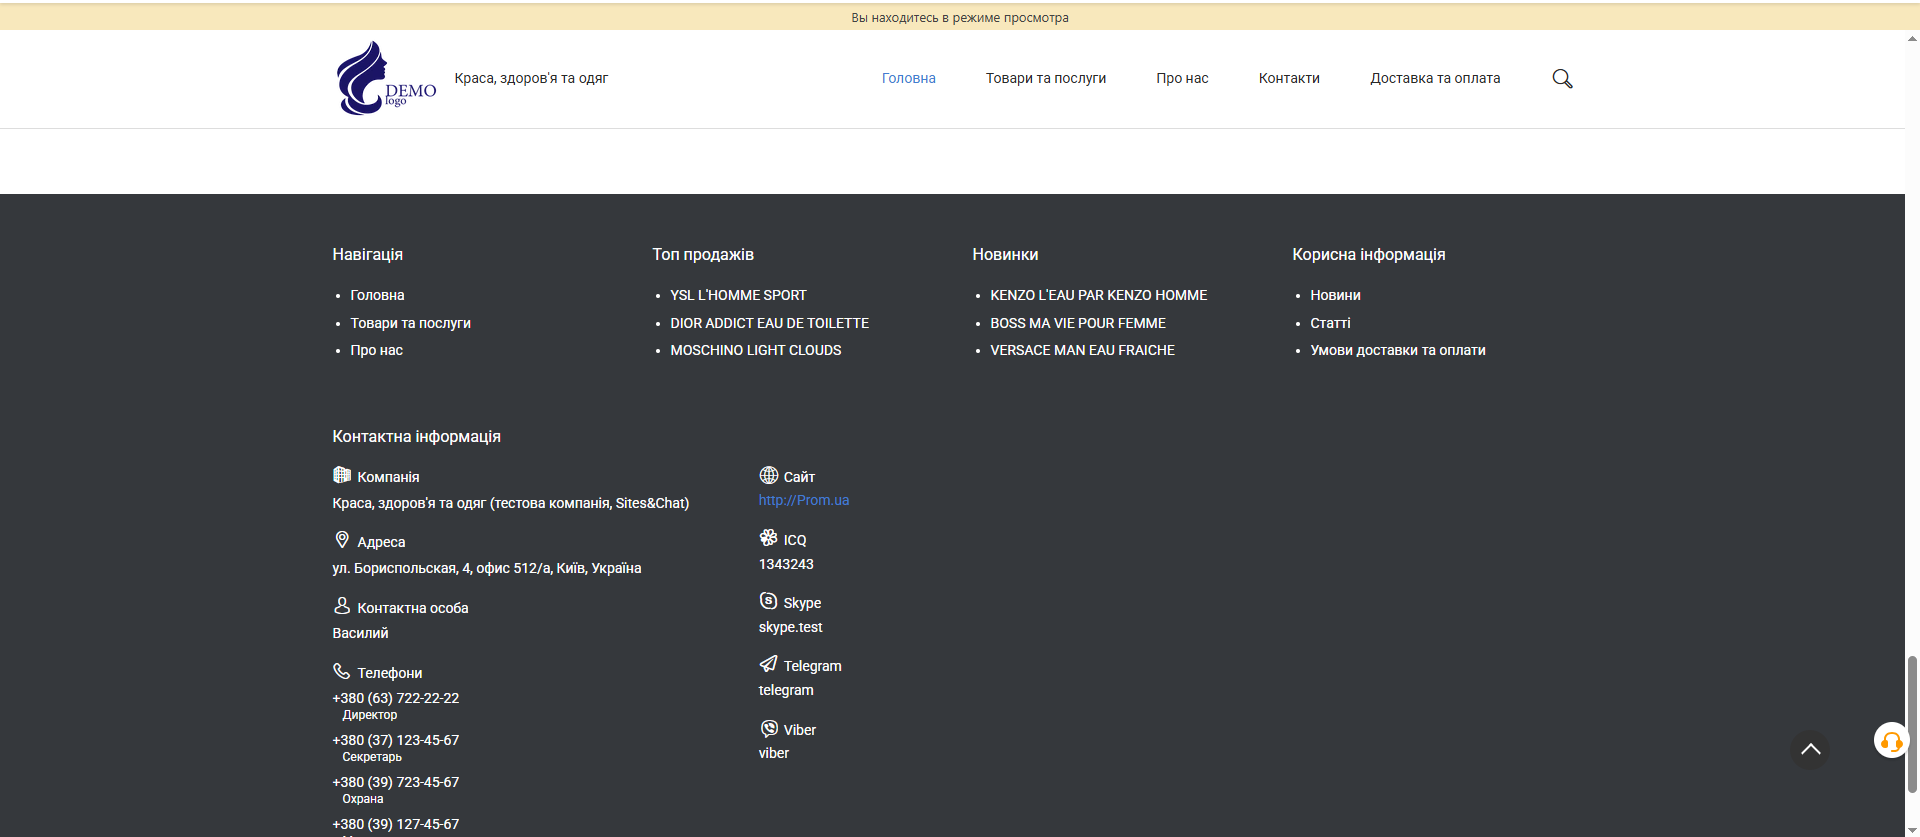The width and height of the screenshot is (1920, 837).
Task: Click the vertical page scrollbar thumb
Action: [x=1912, y=720]
